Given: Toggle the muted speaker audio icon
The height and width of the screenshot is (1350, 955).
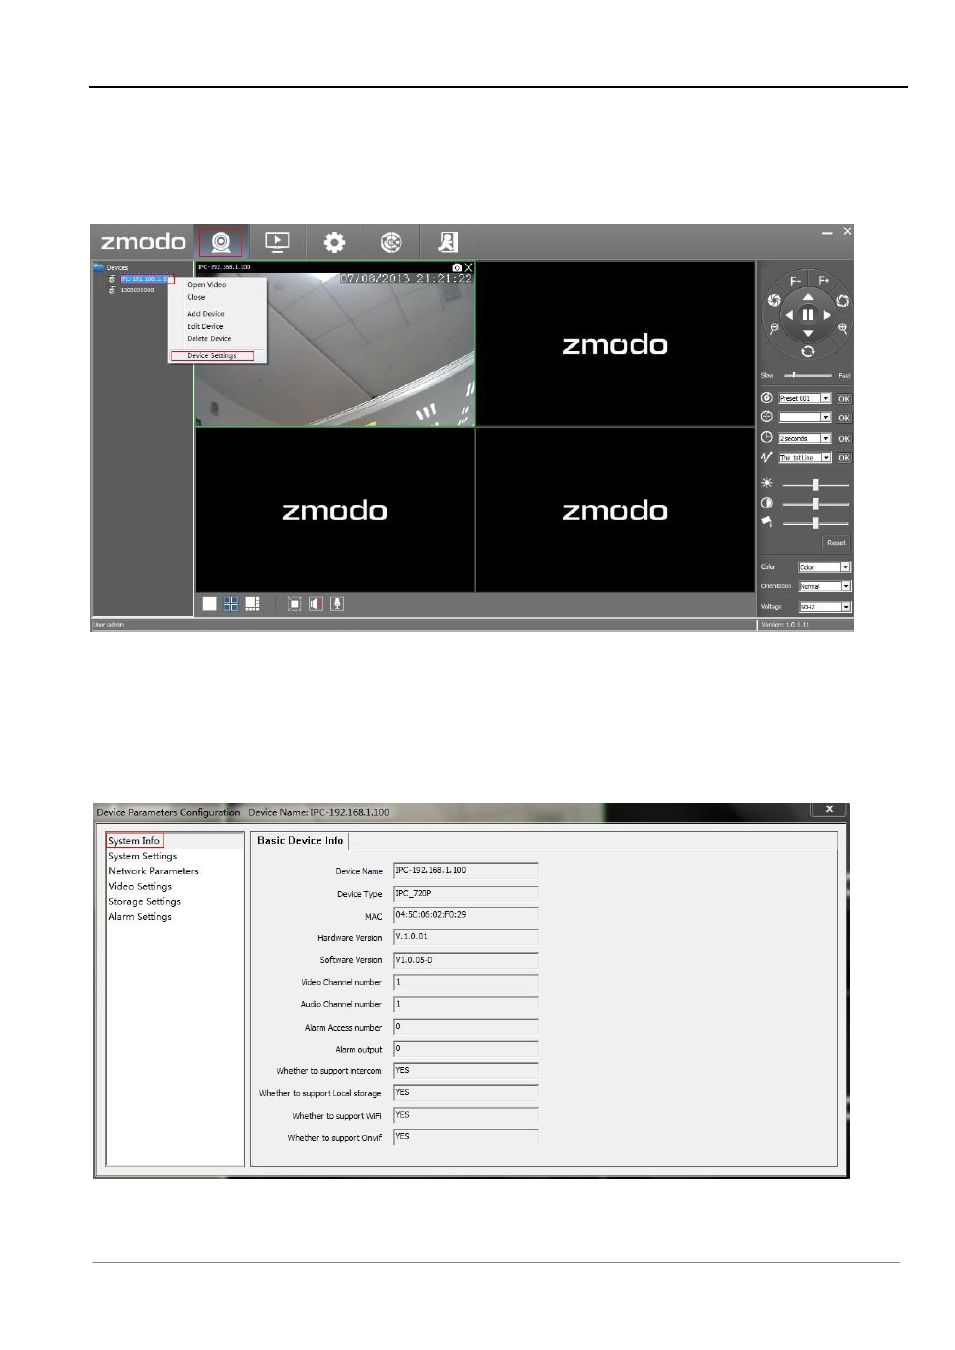Looking at the screenshot, I should tap(316, 604).
